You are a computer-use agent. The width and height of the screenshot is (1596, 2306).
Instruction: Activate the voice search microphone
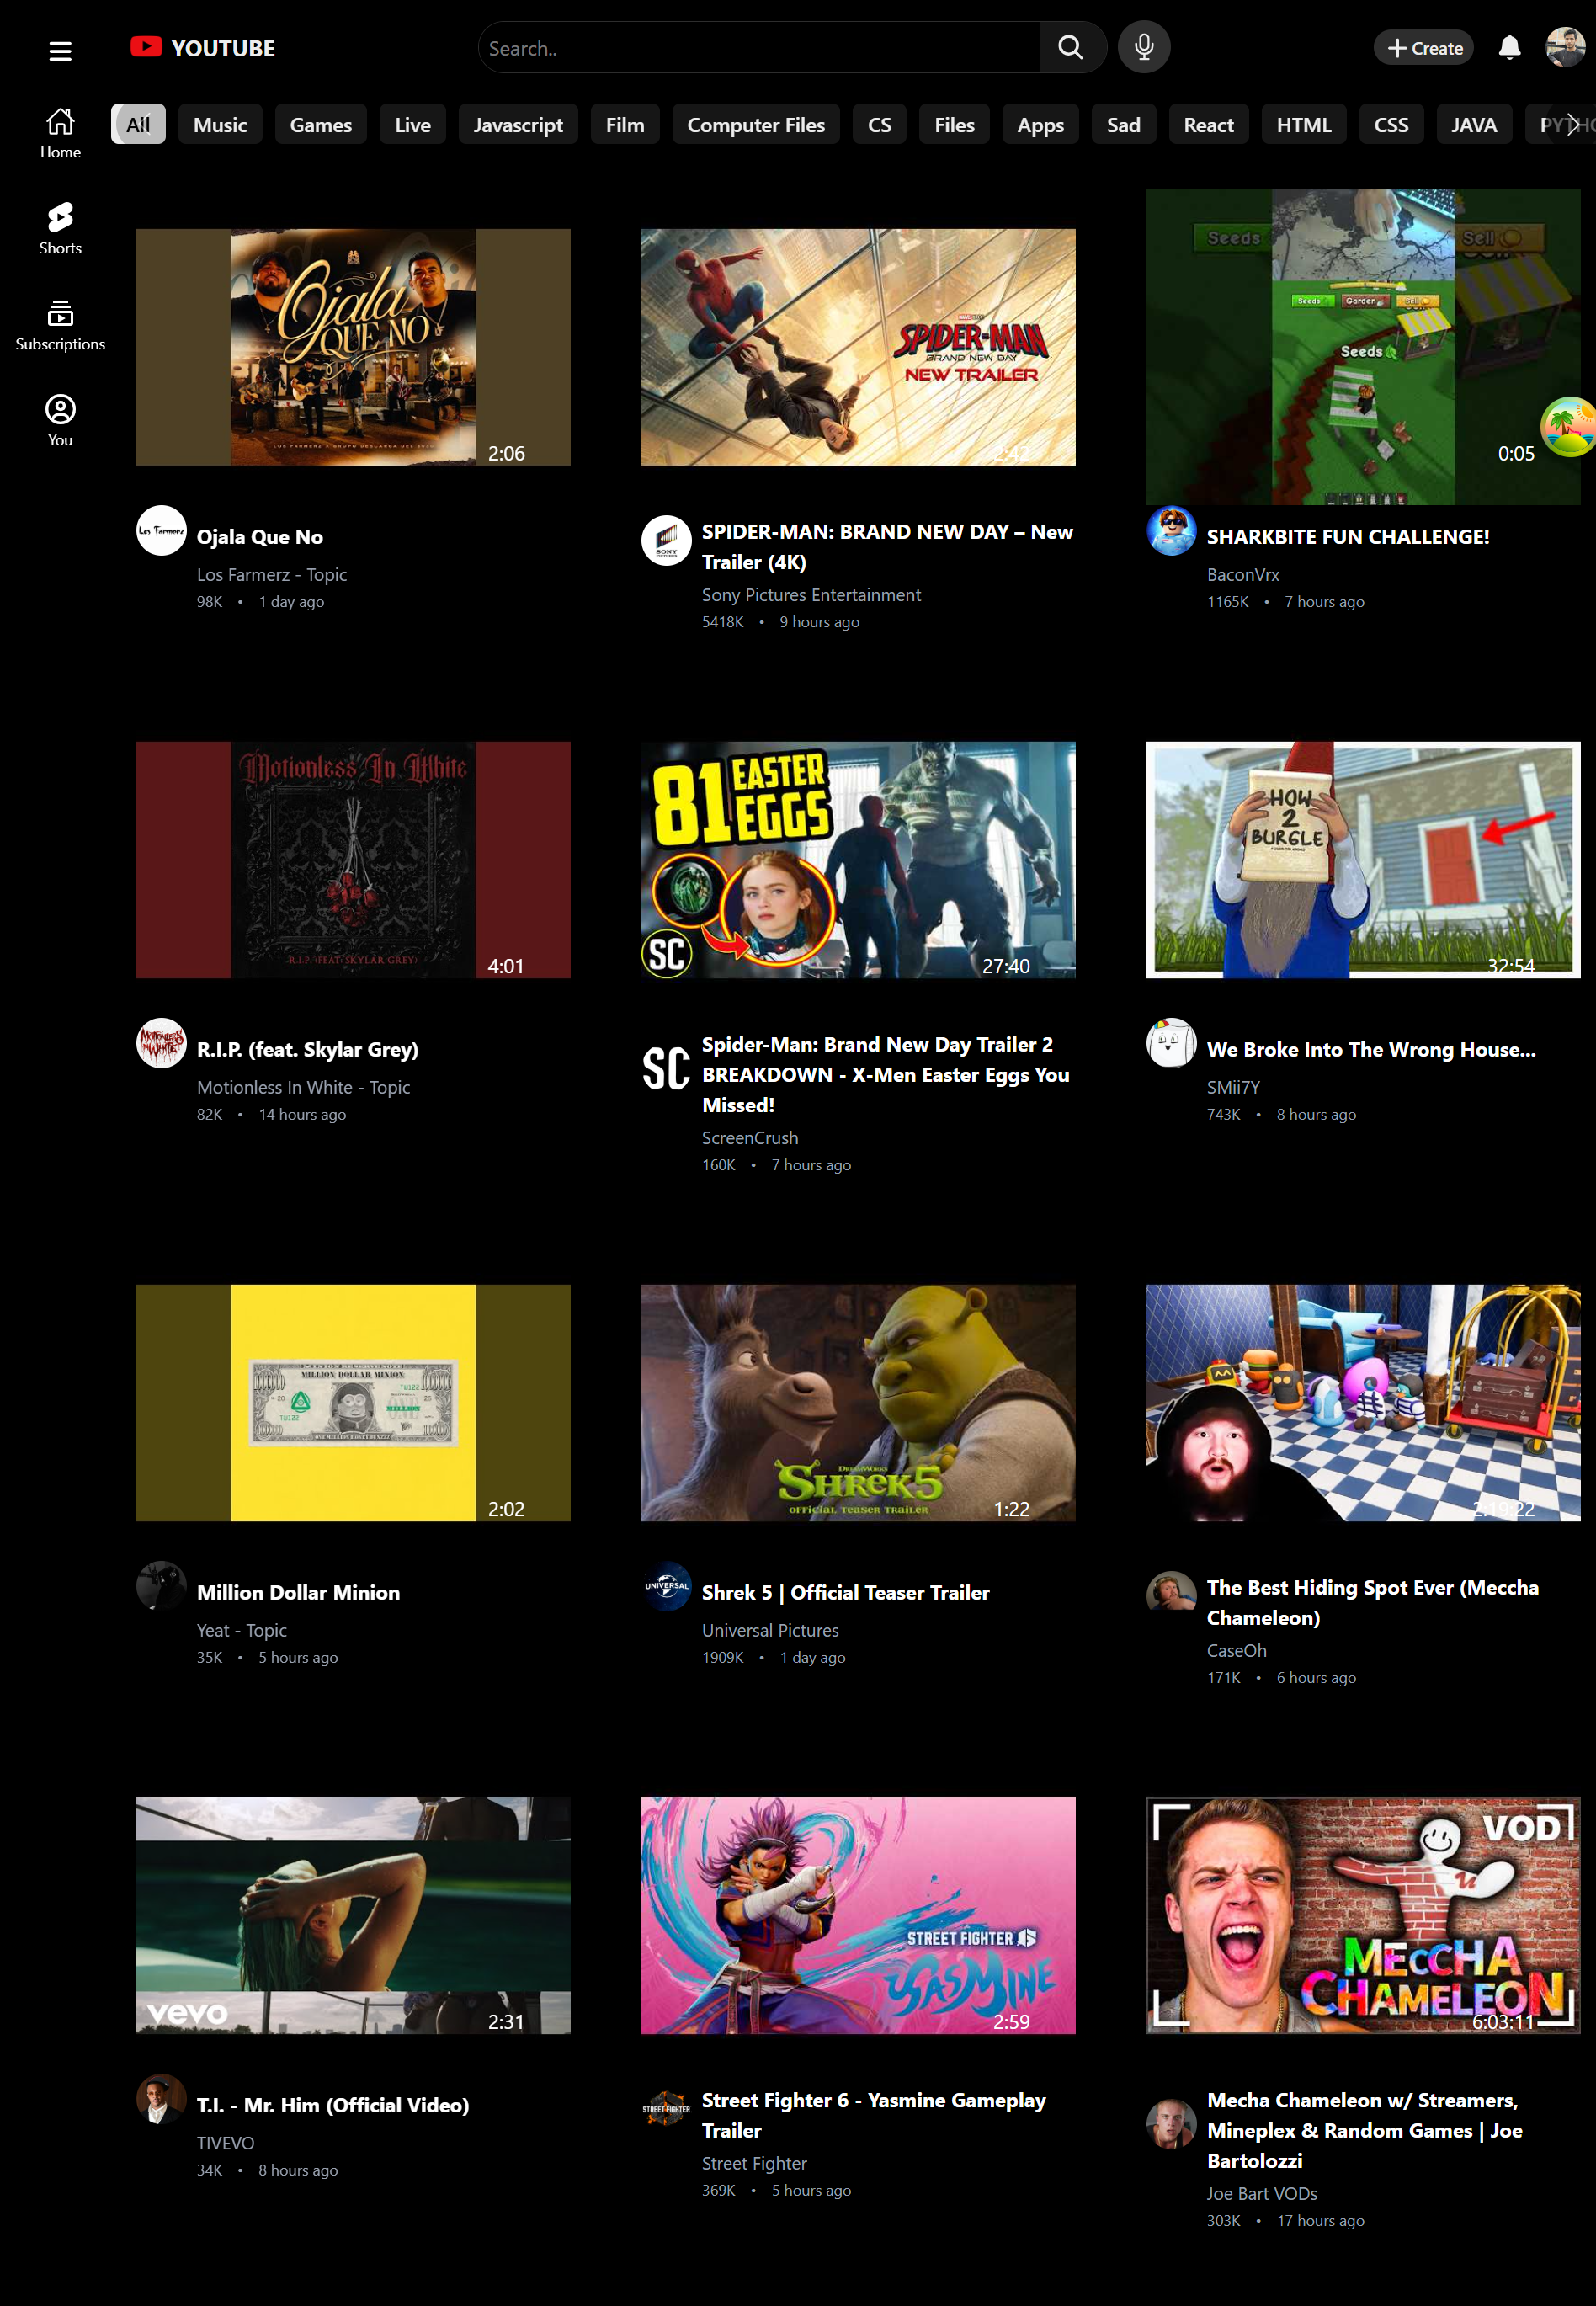1144,47
